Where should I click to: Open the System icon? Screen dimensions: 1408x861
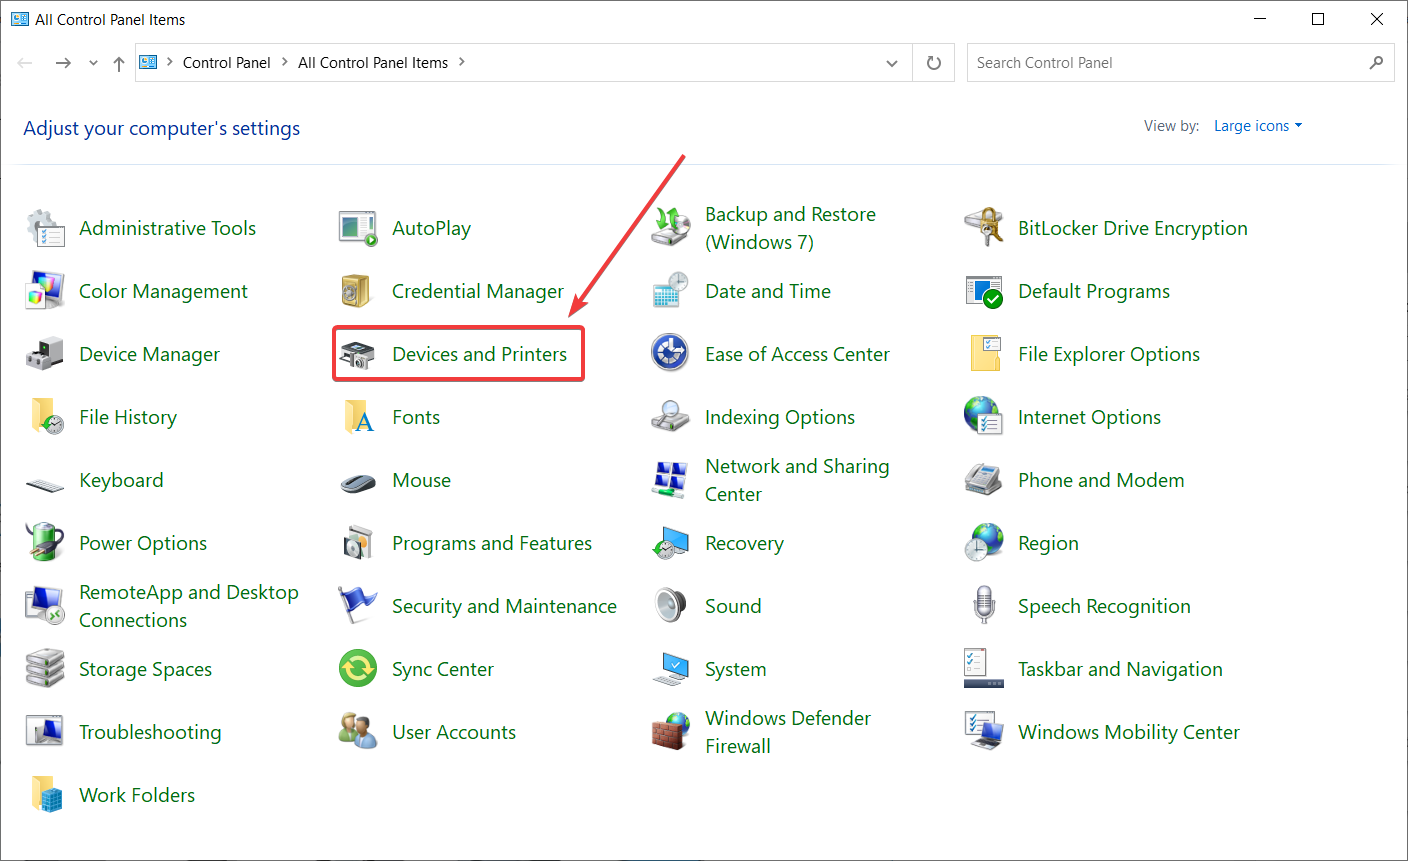[x=671, y=669]
